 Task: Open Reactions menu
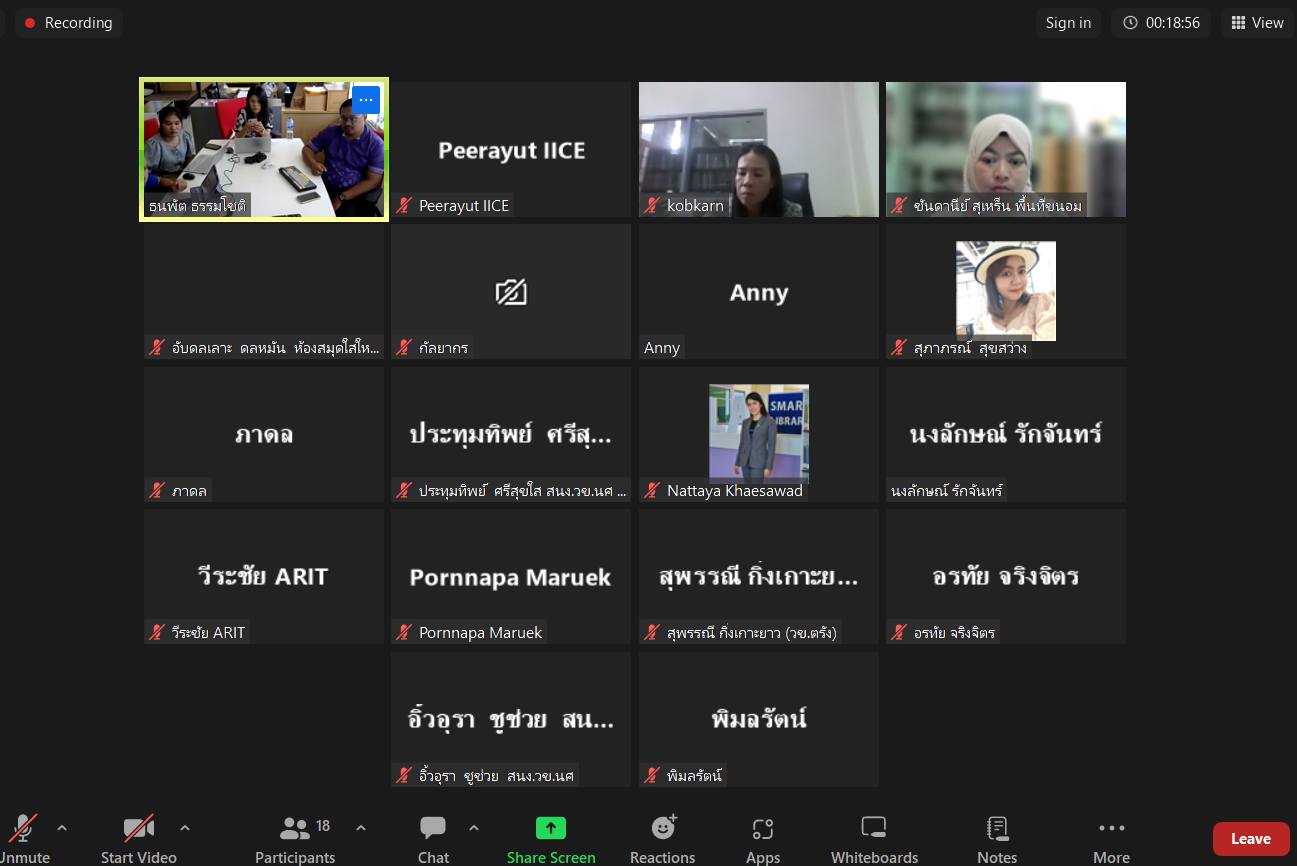tap(662, 838)
